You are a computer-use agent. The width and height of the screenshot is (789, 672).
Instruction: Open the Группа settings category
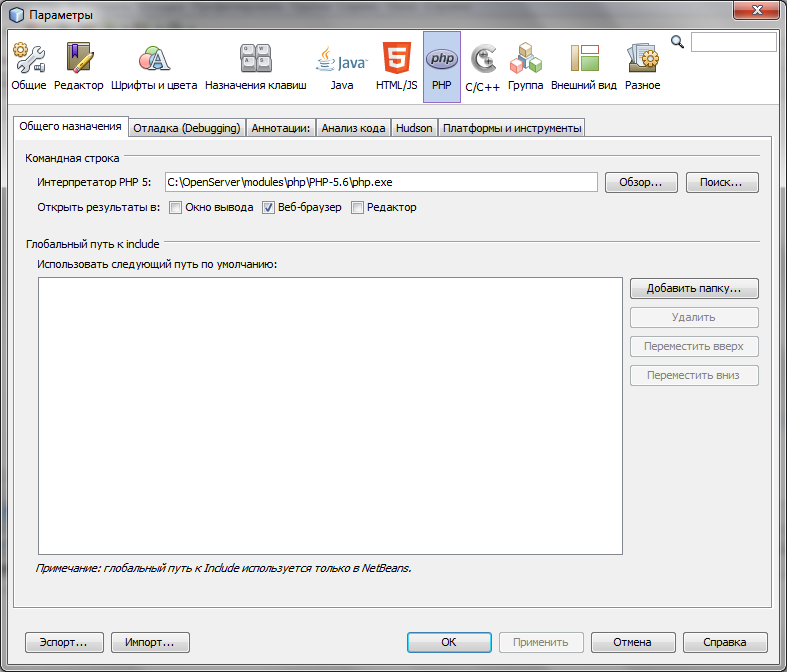point(526,66)
